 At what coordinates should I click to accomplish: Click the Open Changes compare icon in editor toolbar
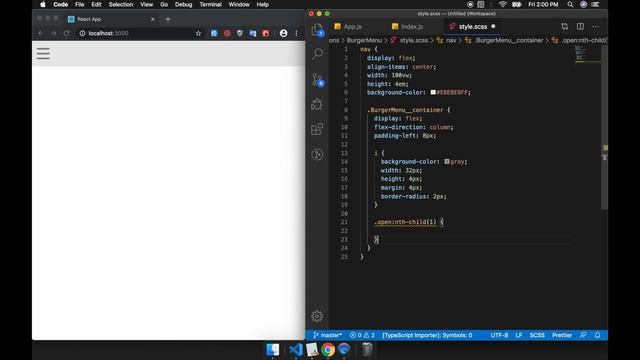(564, 27)
